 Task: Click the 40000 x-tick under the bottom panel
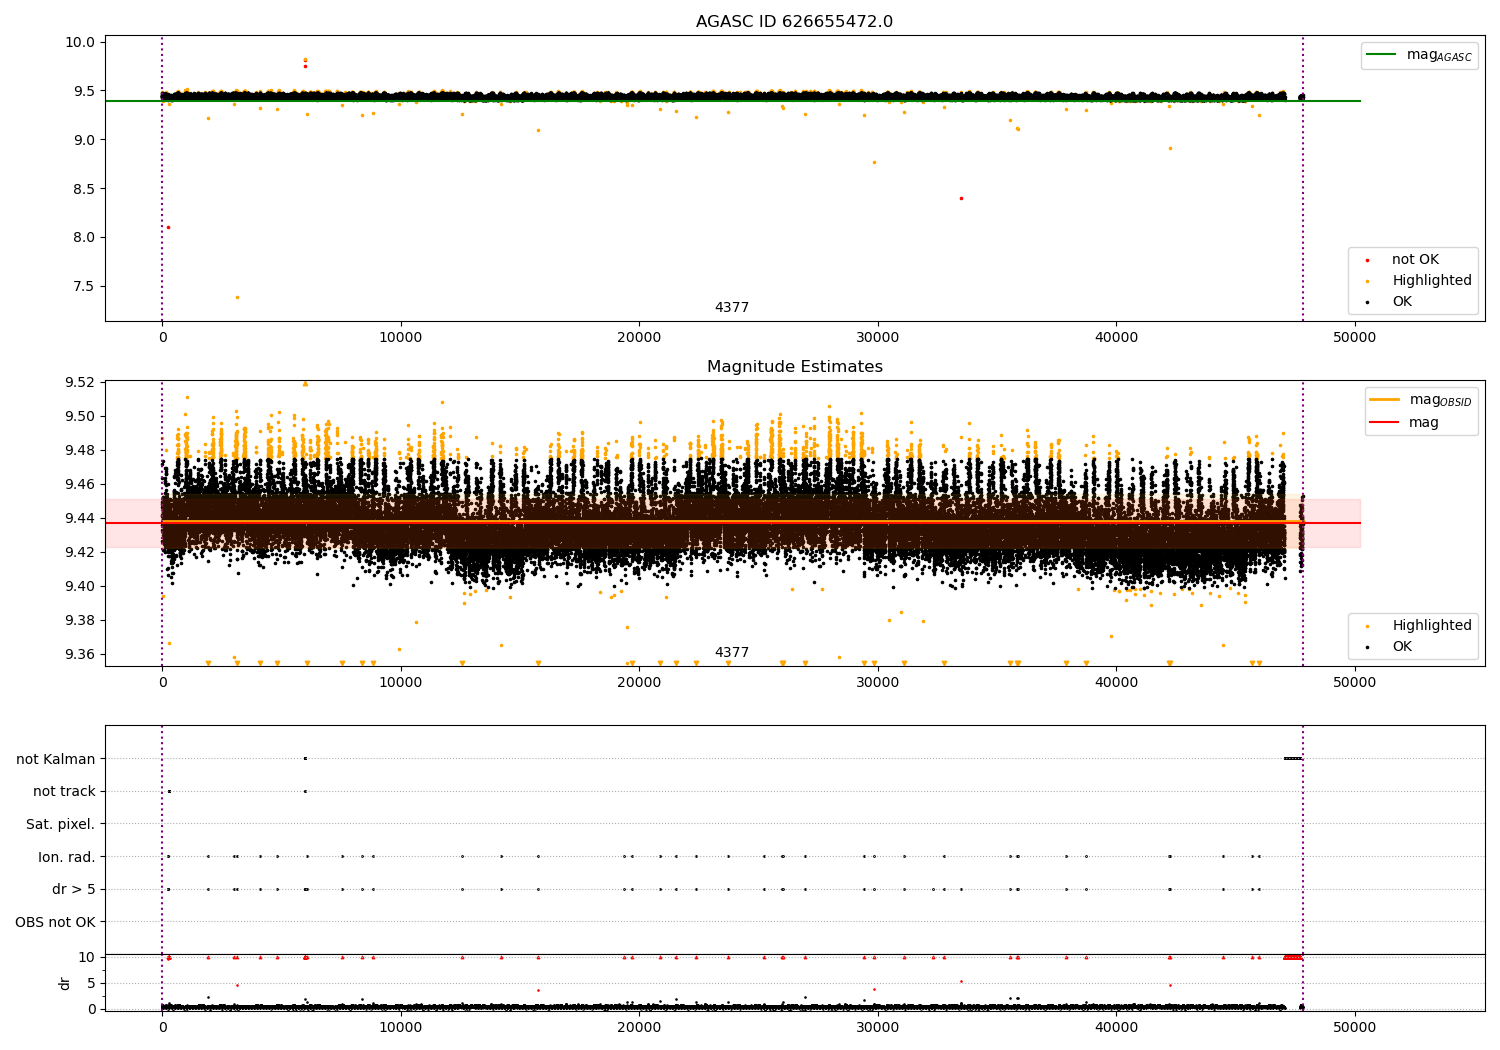[1116, 1028]
